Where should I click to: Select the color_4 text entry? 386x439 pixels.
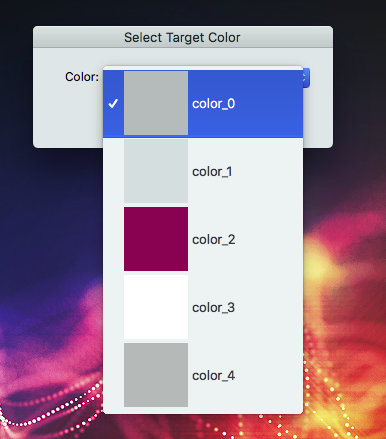pyautogui.click(x=214, y=376)
